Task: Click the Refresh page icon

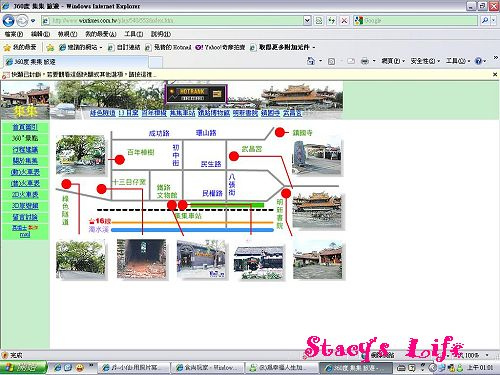Action: (x=331, y=21)
